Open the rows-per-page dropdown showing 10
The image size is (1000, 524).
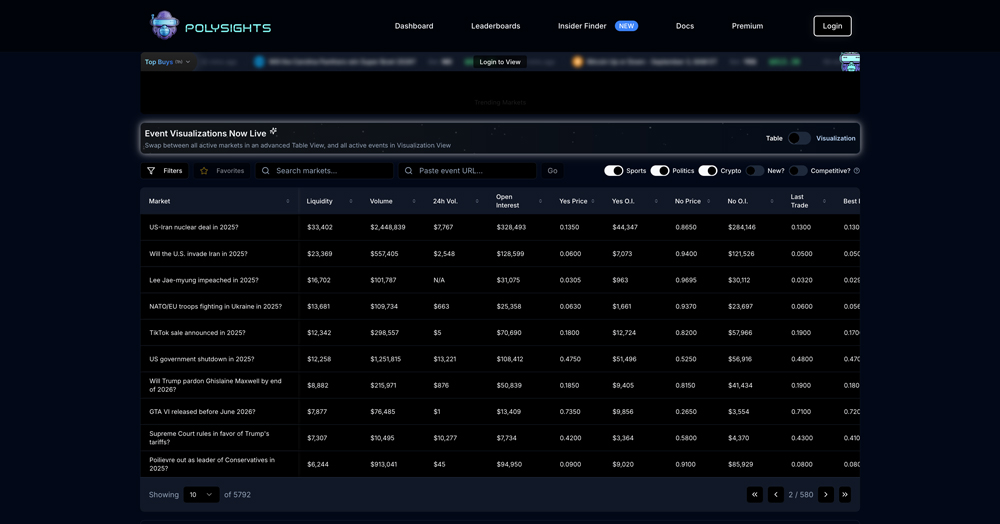(x=201, y=494)
